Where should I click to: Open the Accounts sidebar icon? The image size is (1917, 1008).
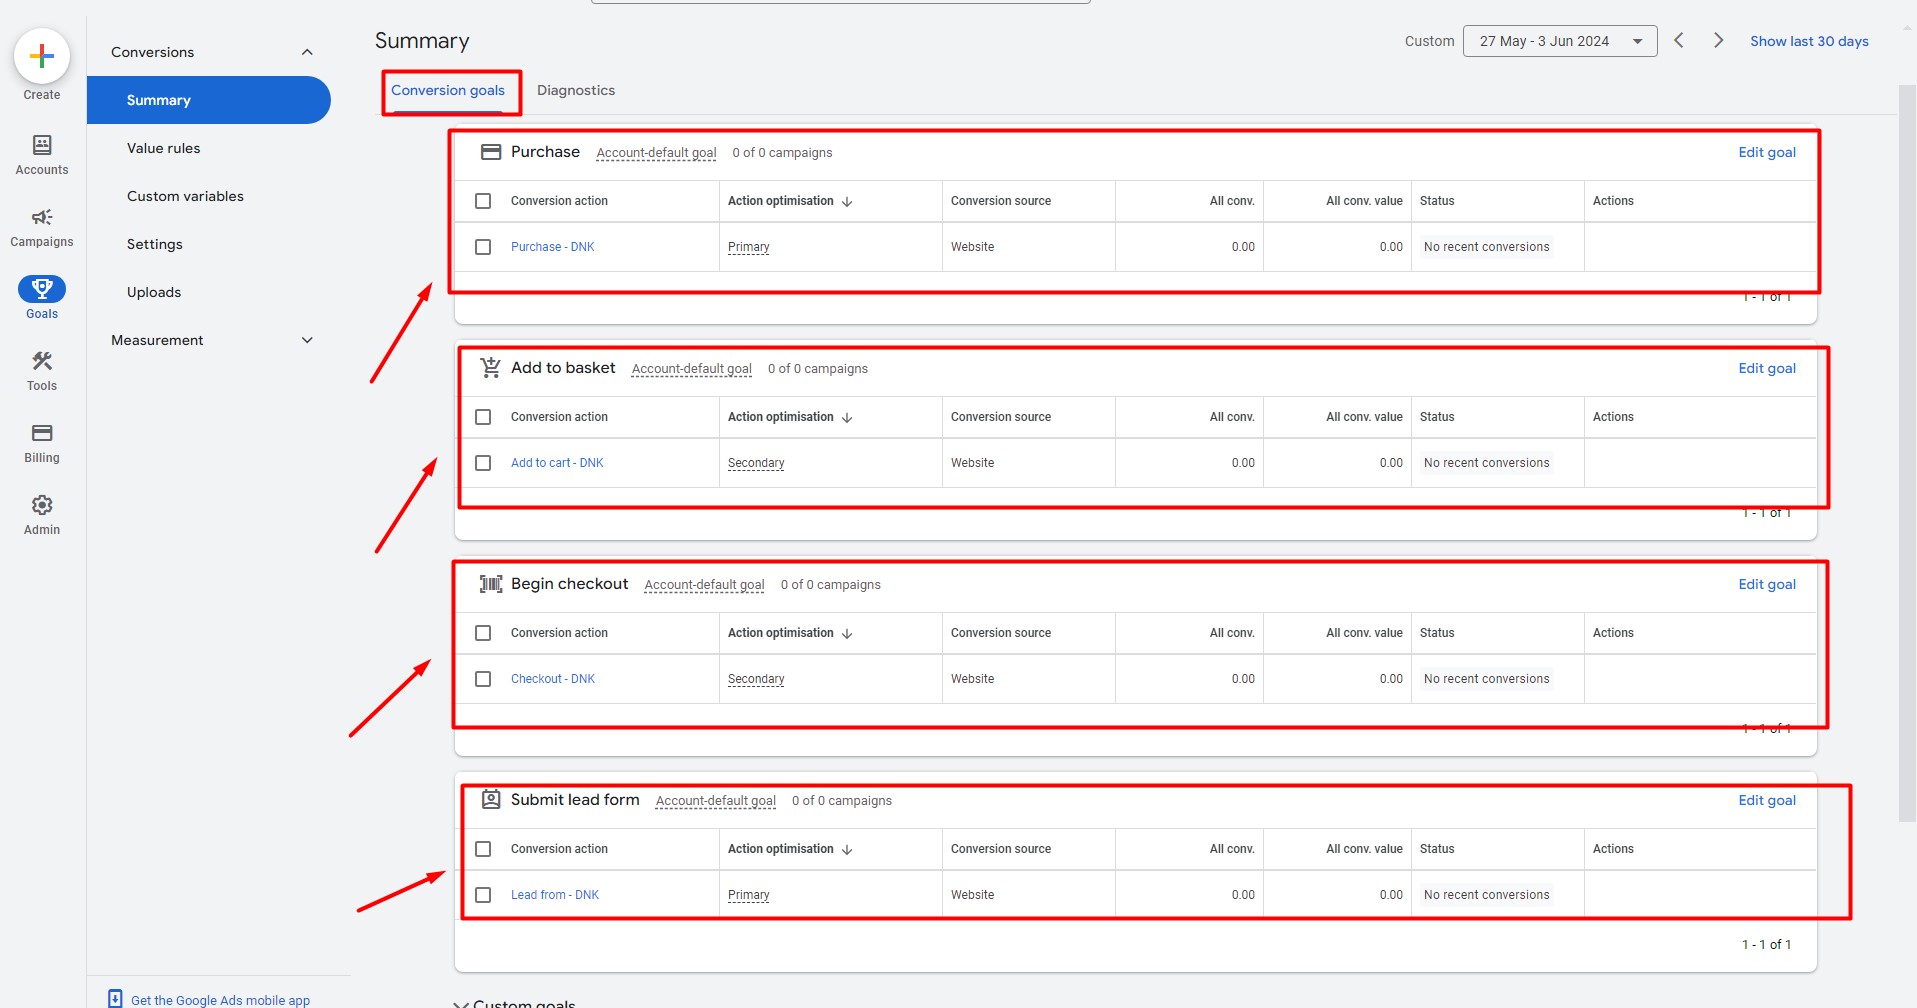coord(42,145)
